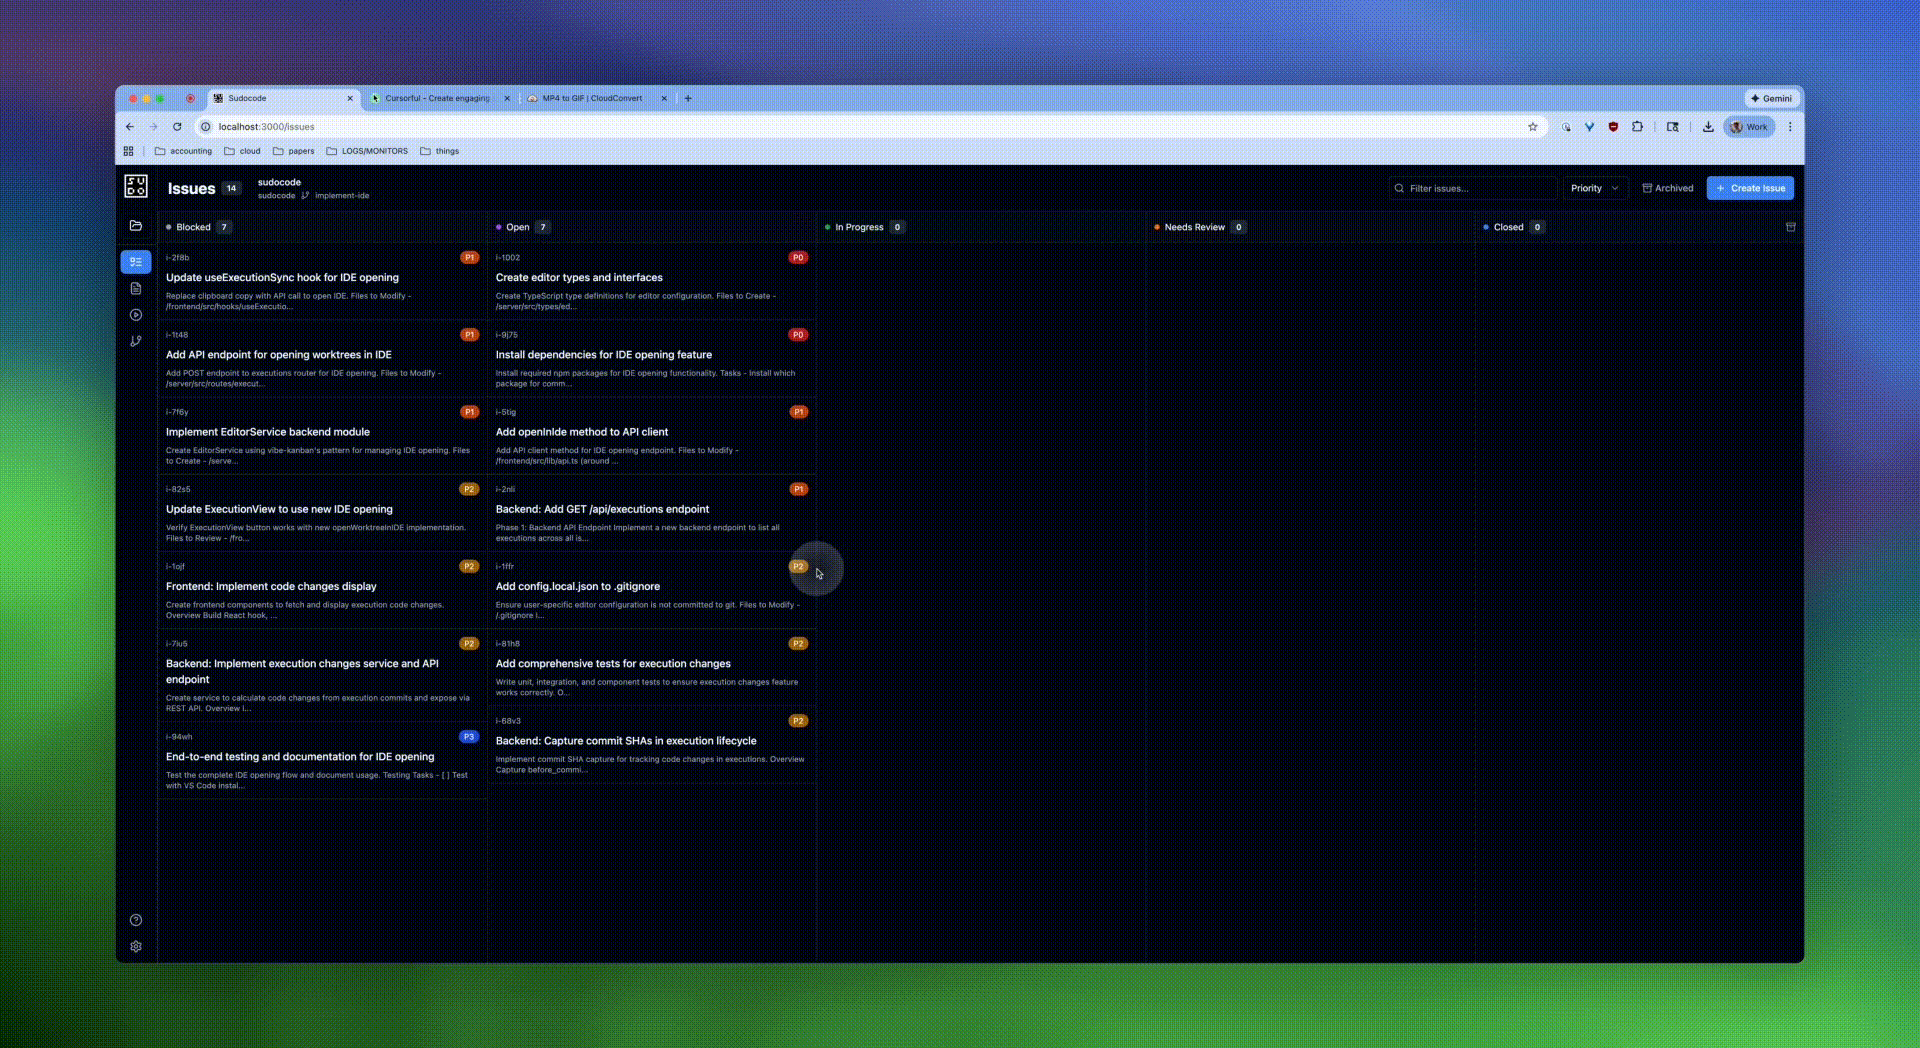Viewport: 1920px width, 1048px height.
Task: Open the LOGS/MONITORS bookmarks folder
Action: [367, 151]
